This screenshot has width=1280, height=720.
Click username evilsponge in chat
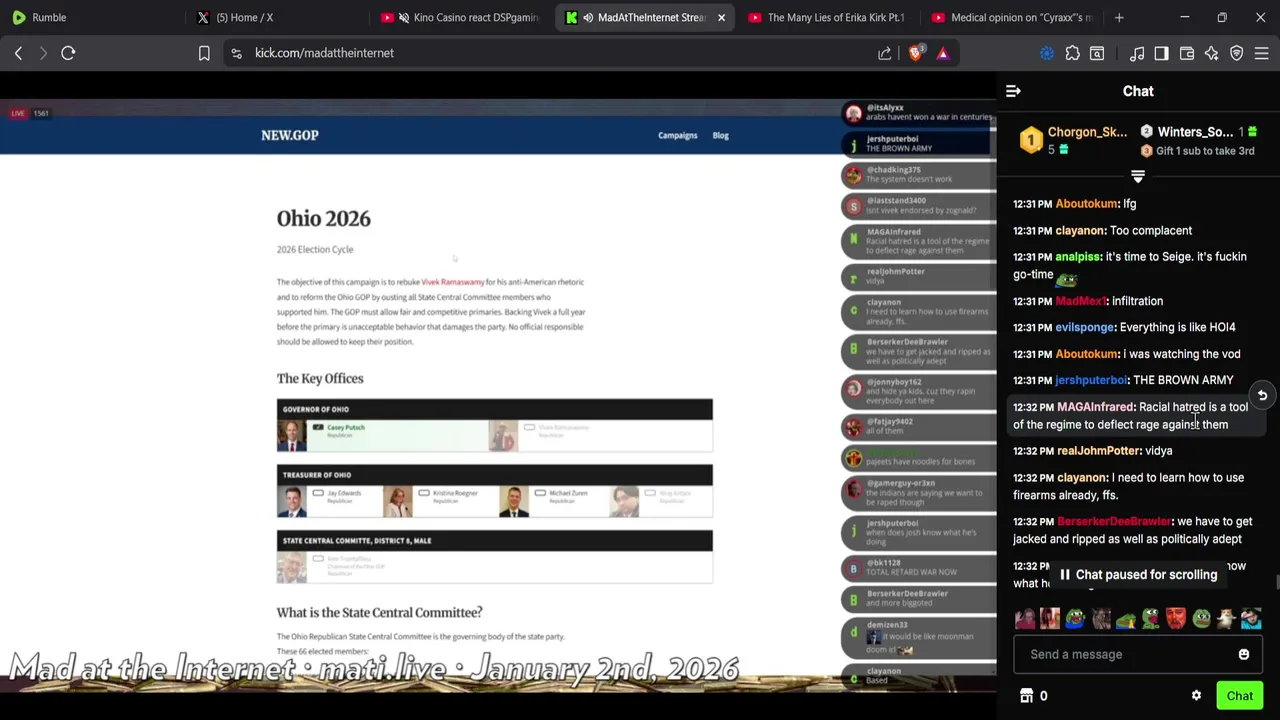(1084, 327)
